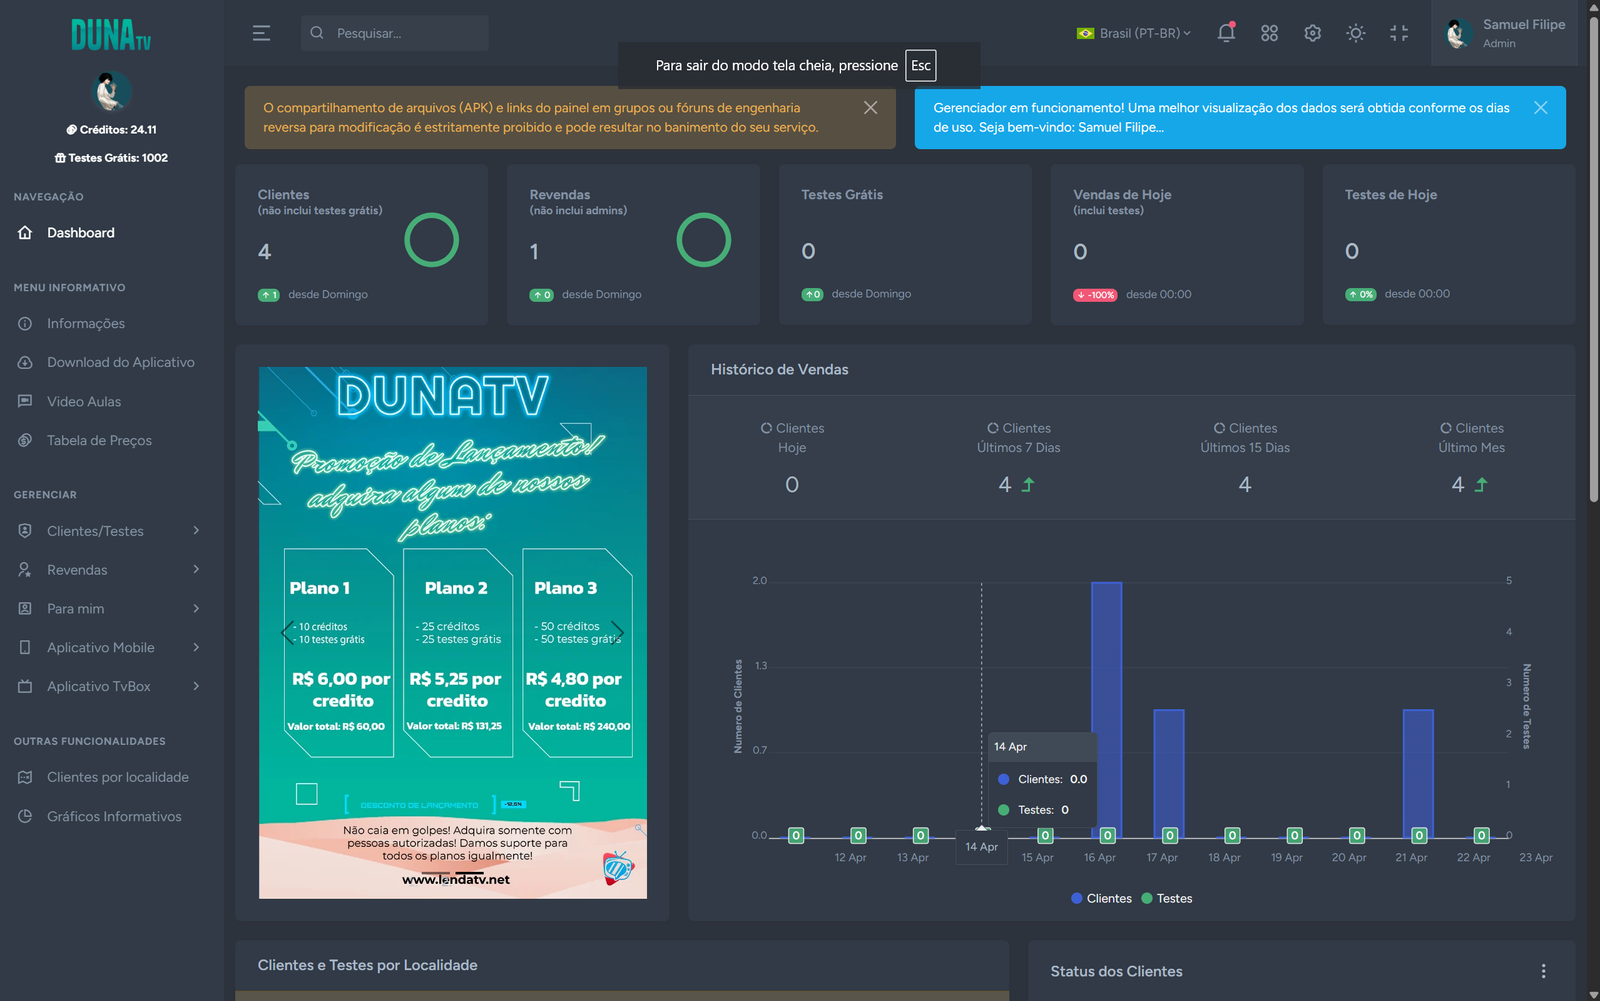Click the Informações info icon
Viewport: 1600px width, 1001px height.
coord(25,324)
